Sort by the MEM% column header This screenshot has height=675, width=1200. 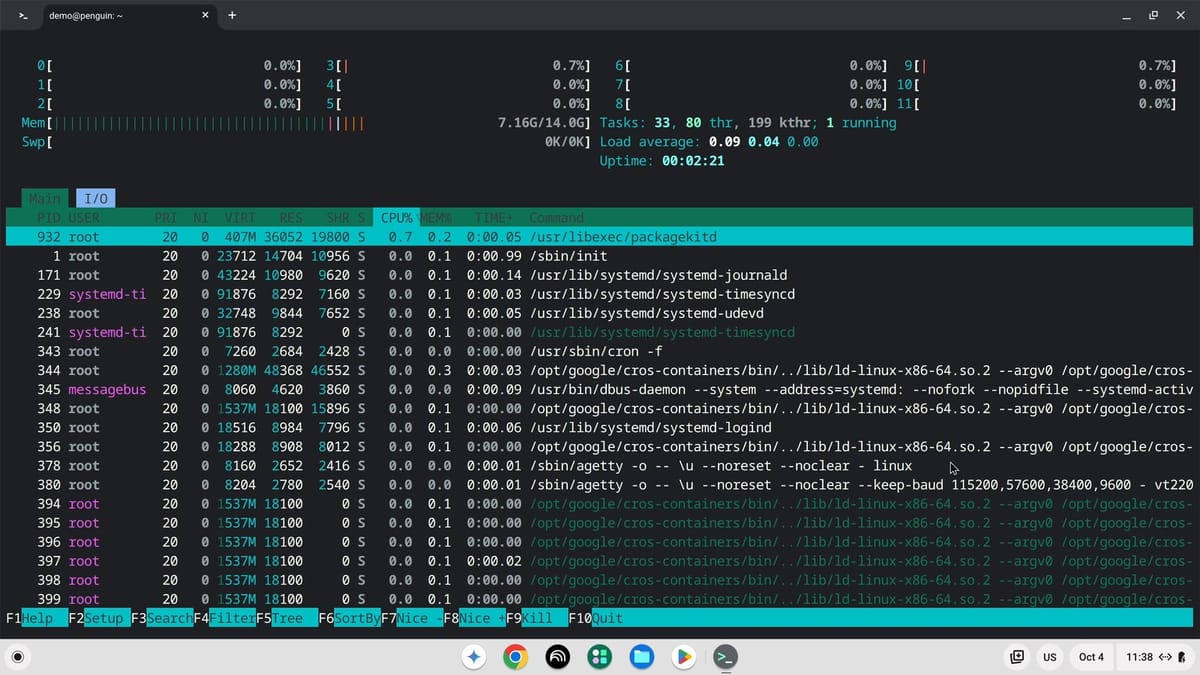tap(435, 217)
